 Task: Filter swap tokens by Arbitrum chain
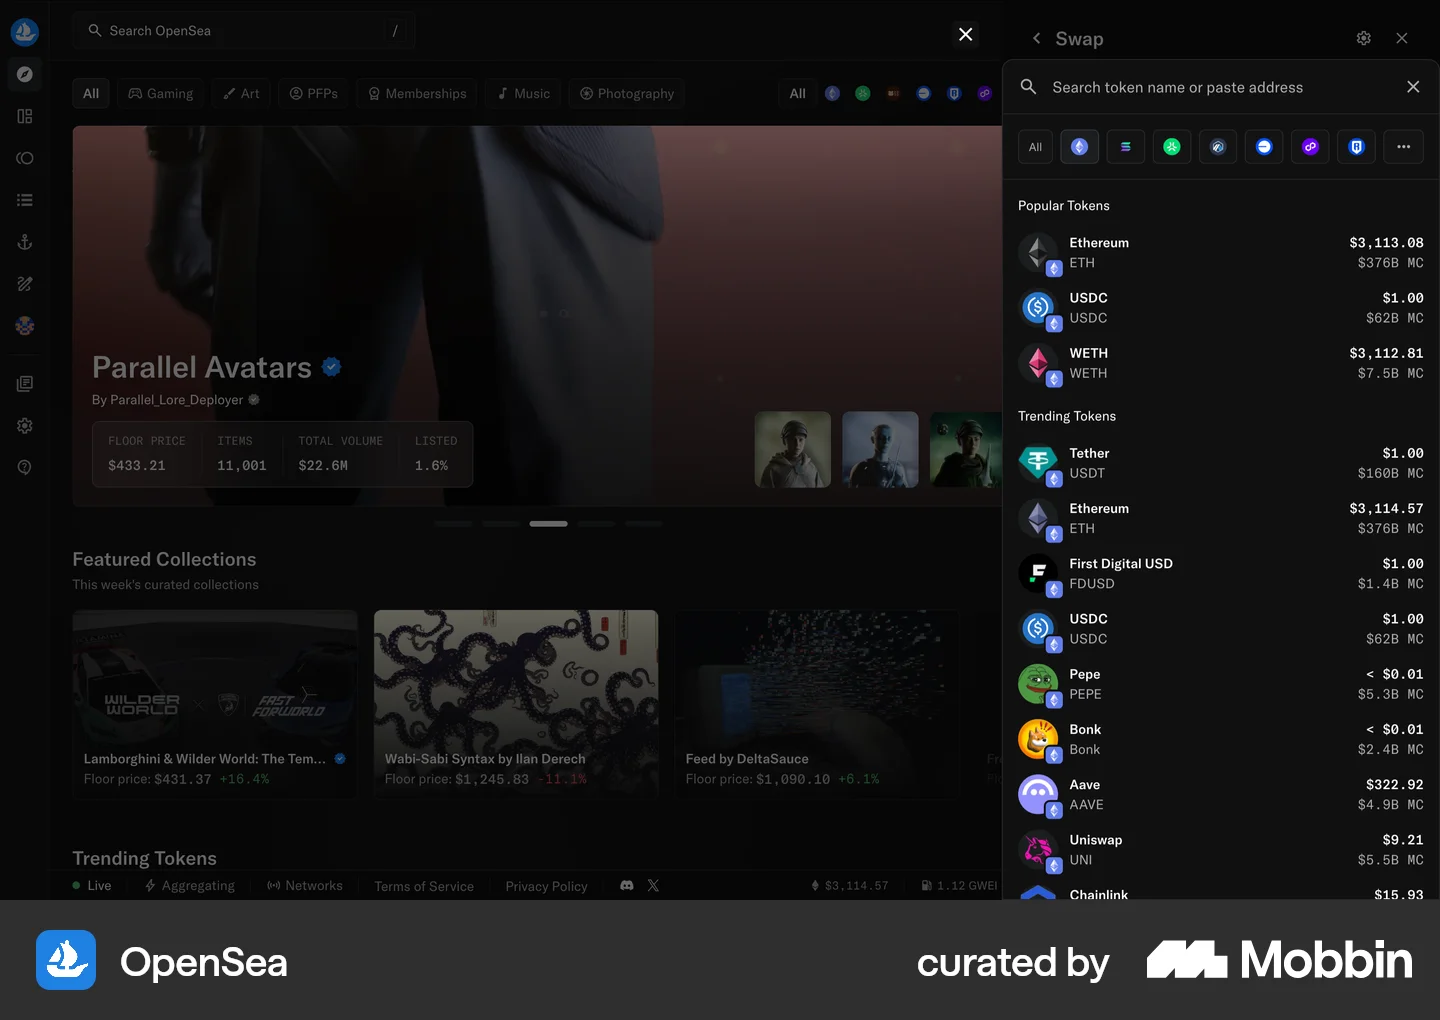point(1218,147)
